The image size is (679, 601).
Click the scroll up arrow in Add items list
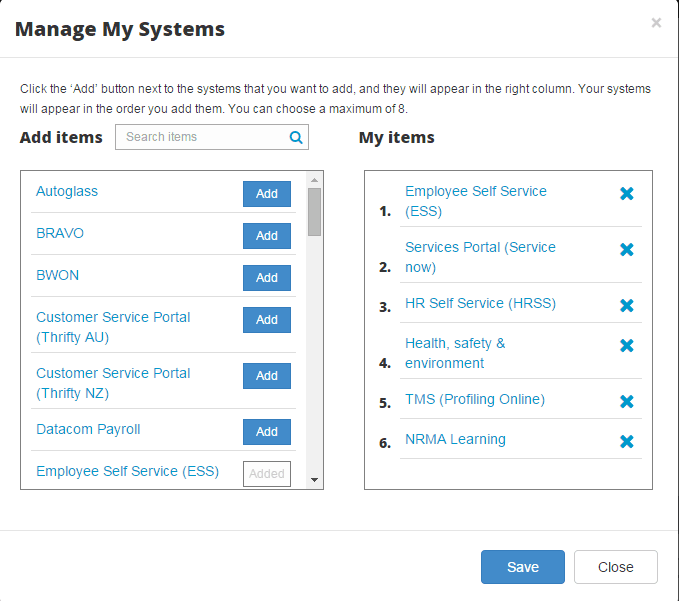(x=315, y=180)
